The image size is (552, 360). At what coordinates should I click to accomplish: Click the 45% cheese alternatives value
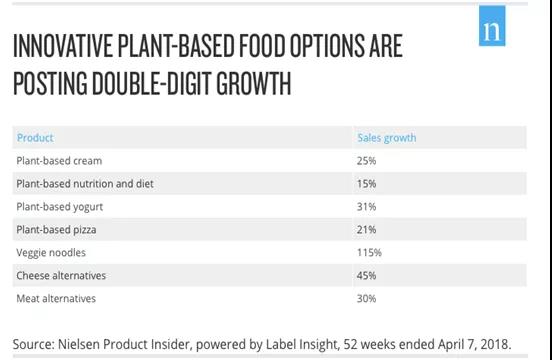coord(366,276)
